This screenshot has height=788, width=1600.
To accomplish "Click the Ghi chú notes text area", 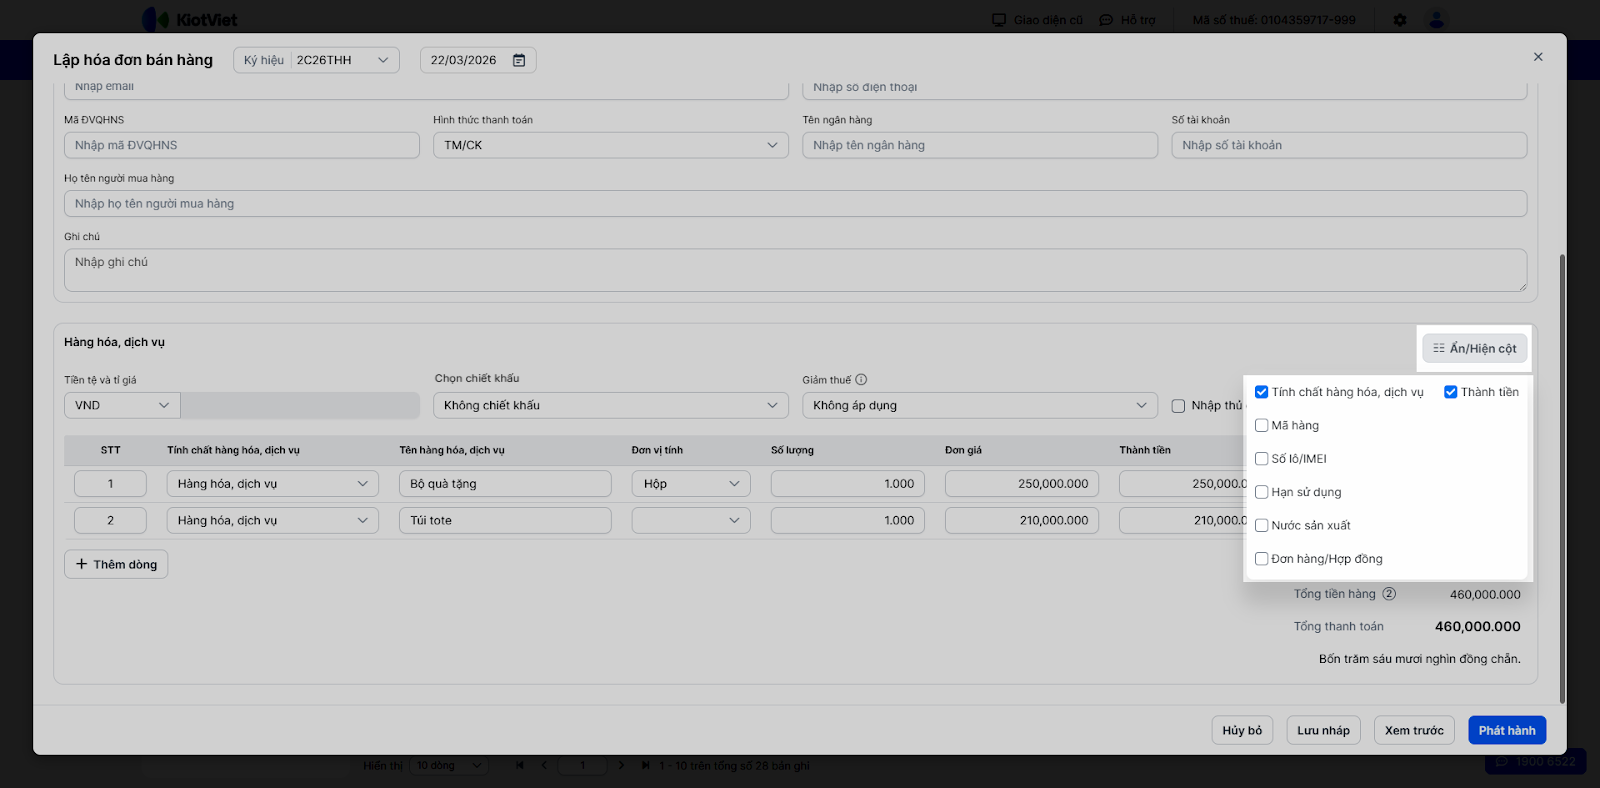I will [795, 270].
